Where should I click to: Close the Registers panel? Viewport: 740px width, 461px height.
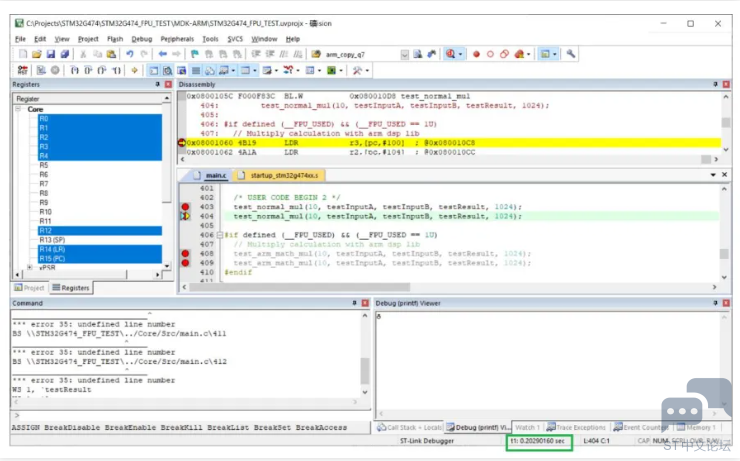[x=168, y=84]
